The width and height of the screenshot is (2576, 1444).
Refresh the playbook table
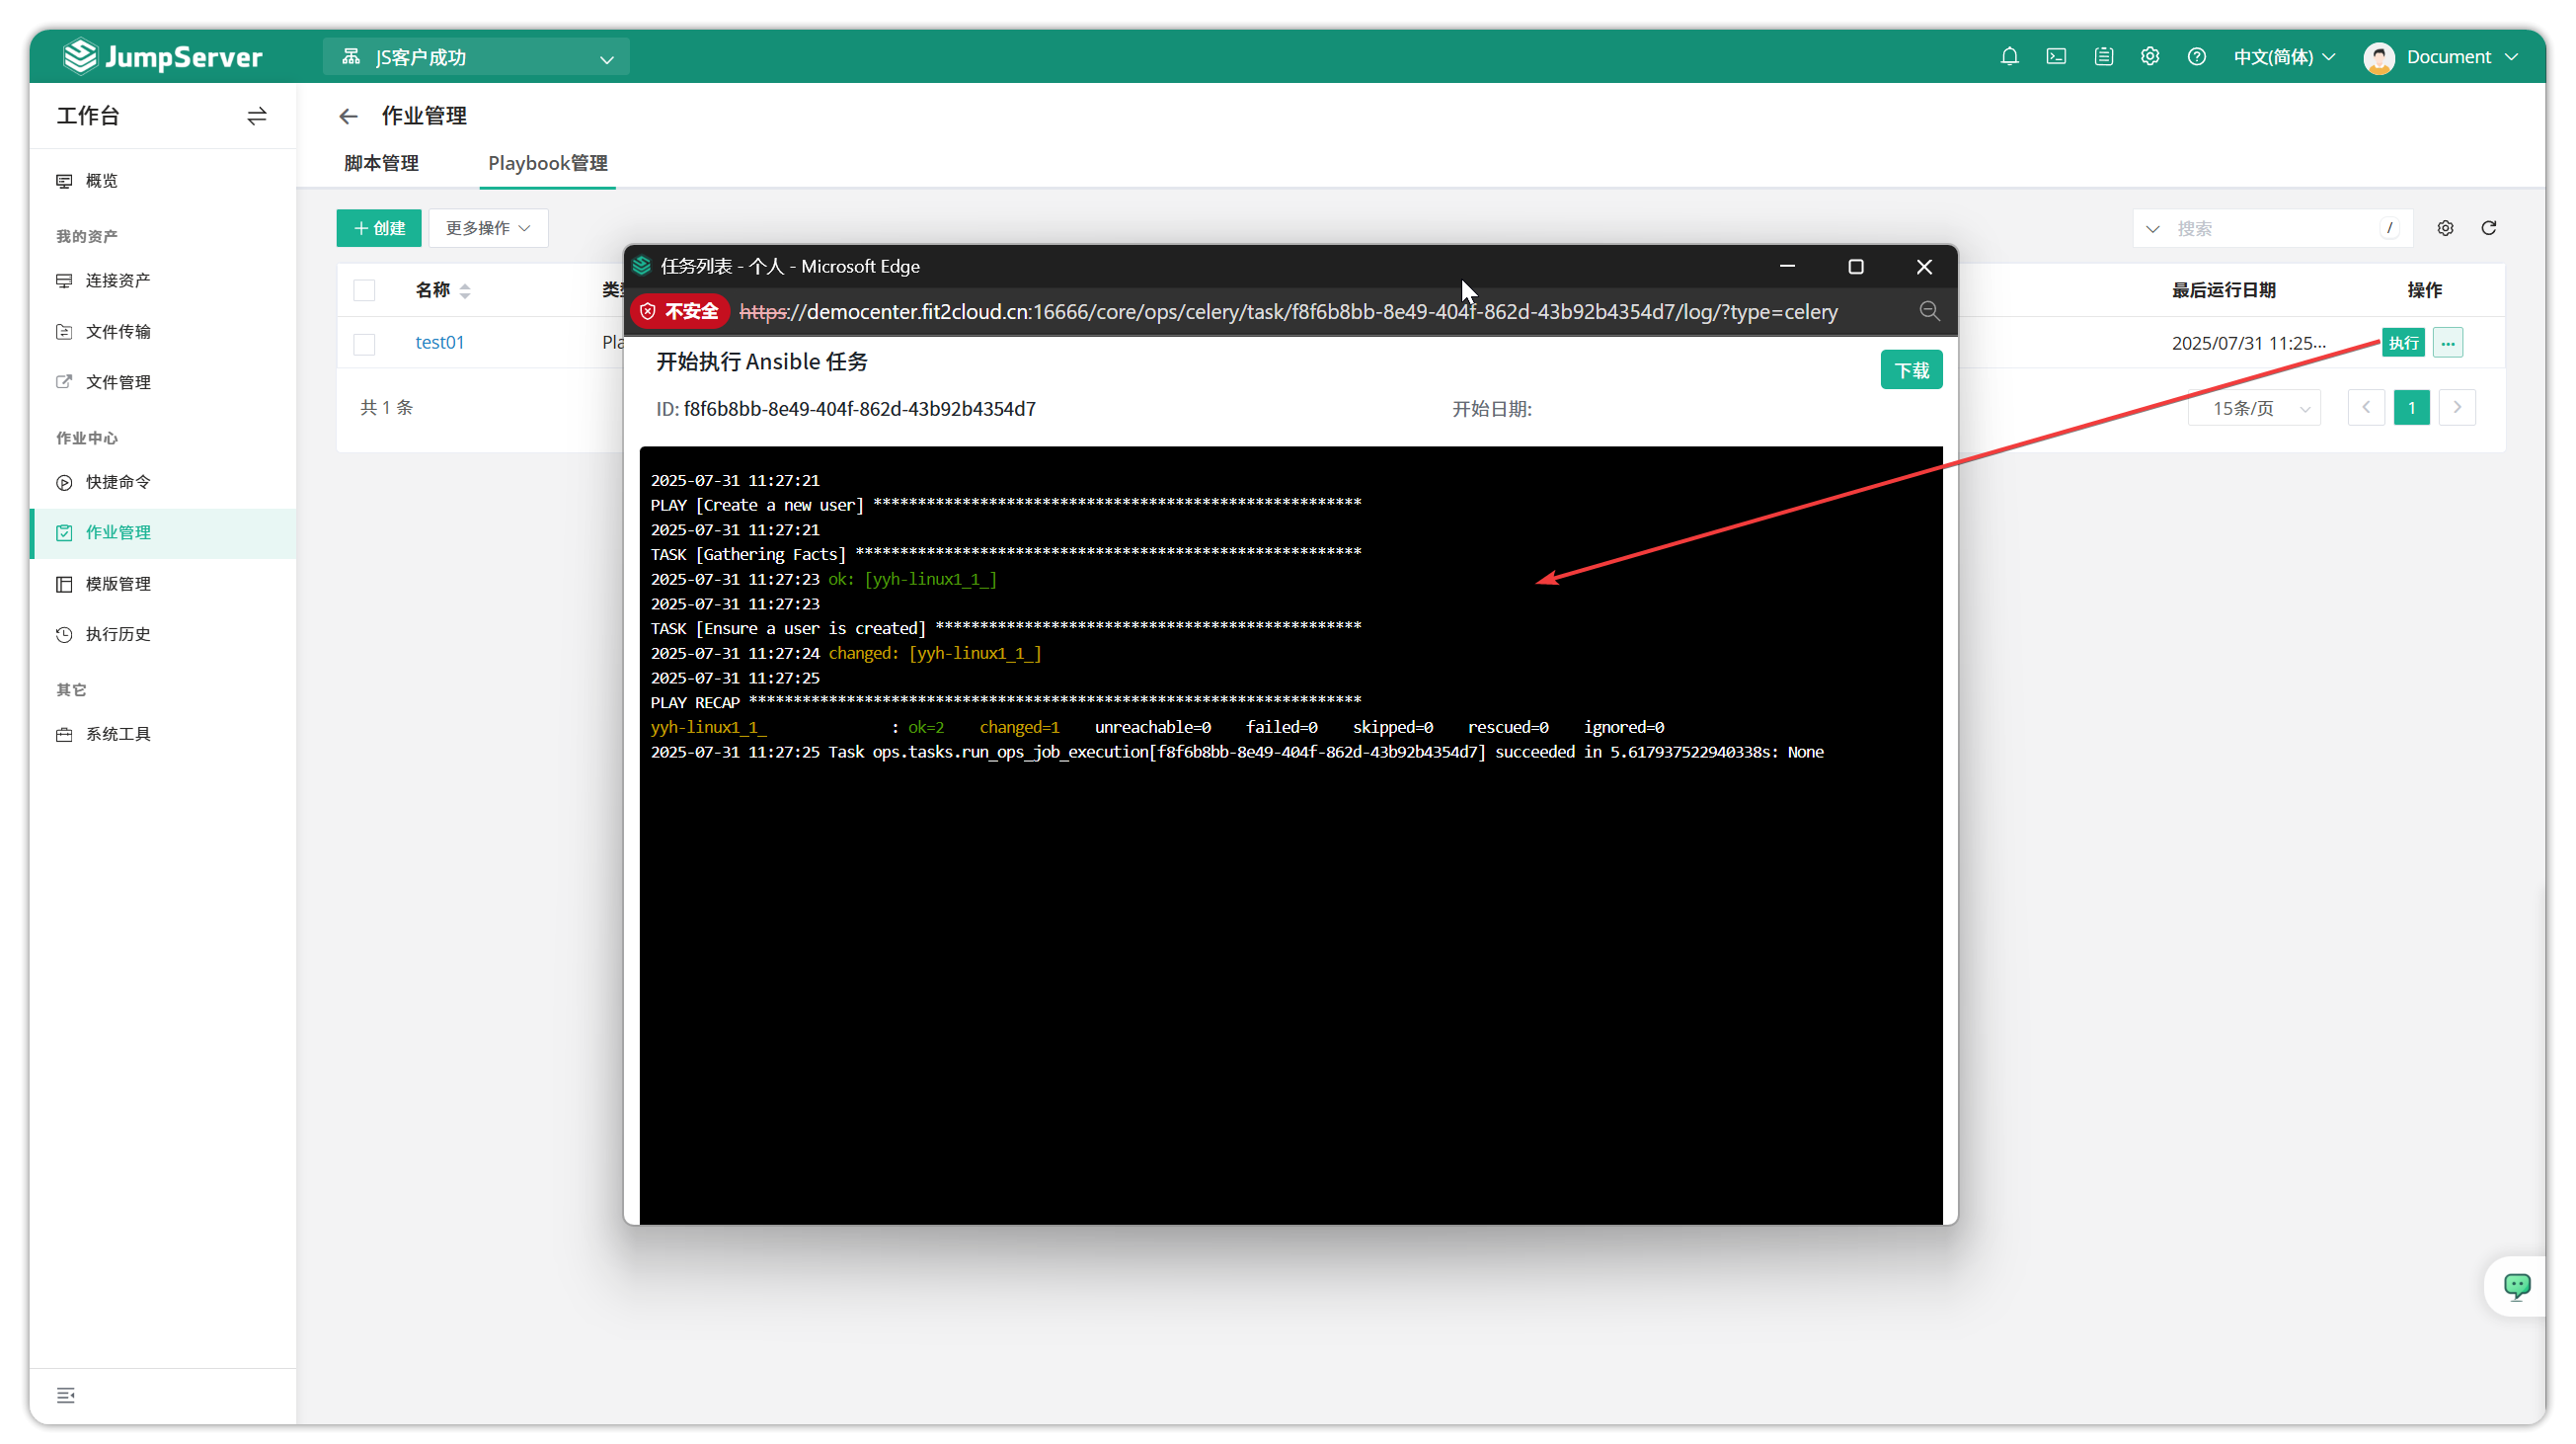2489,228
